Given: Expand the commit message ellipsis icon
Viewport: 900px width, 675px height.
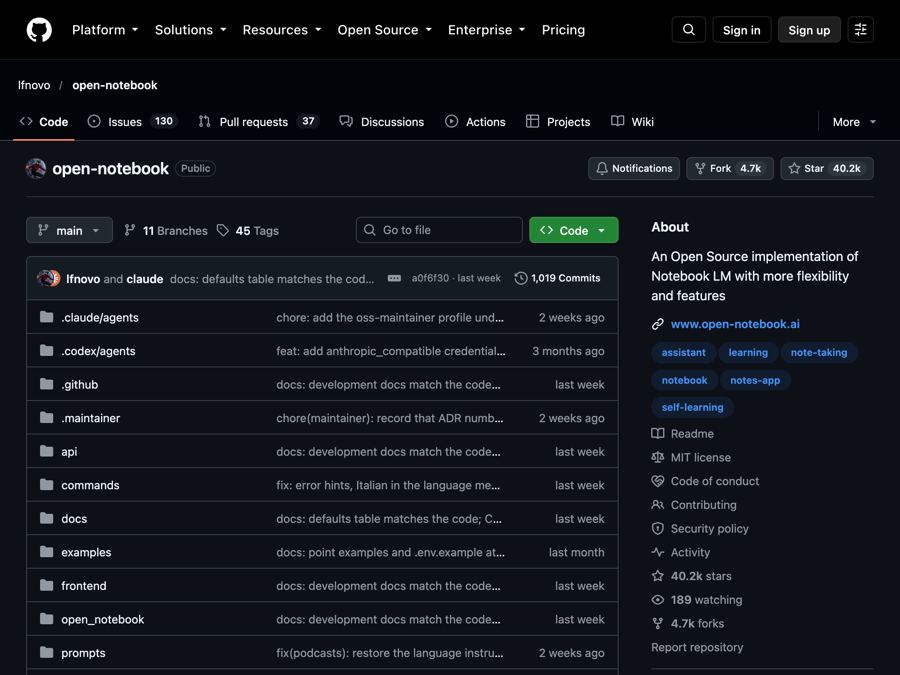Looking at the screenshot, I should [x=394, y=278].
